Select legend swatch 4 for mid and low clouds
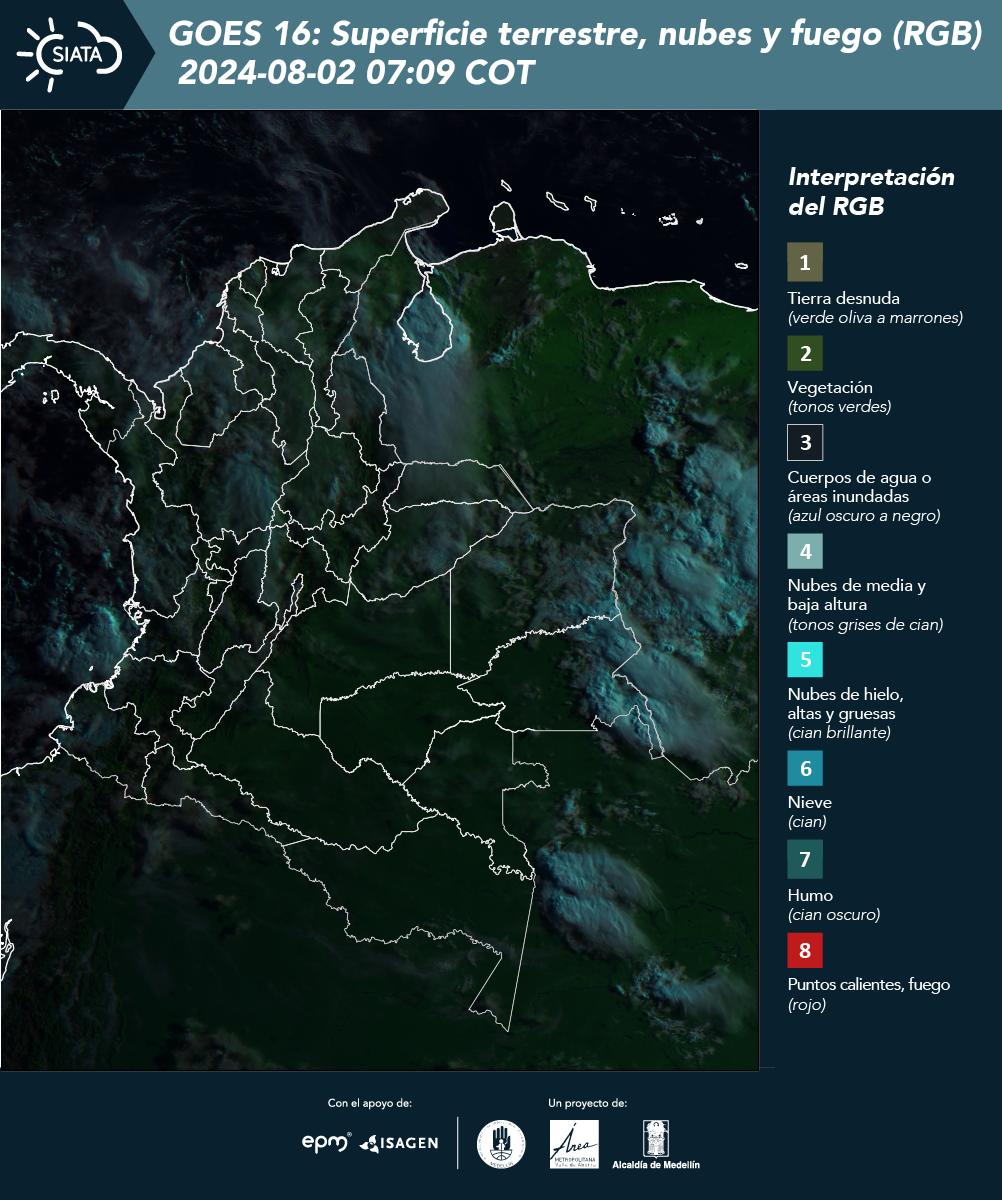The height and width of the screenshot is (1200, 1002). tap(805, 550)
